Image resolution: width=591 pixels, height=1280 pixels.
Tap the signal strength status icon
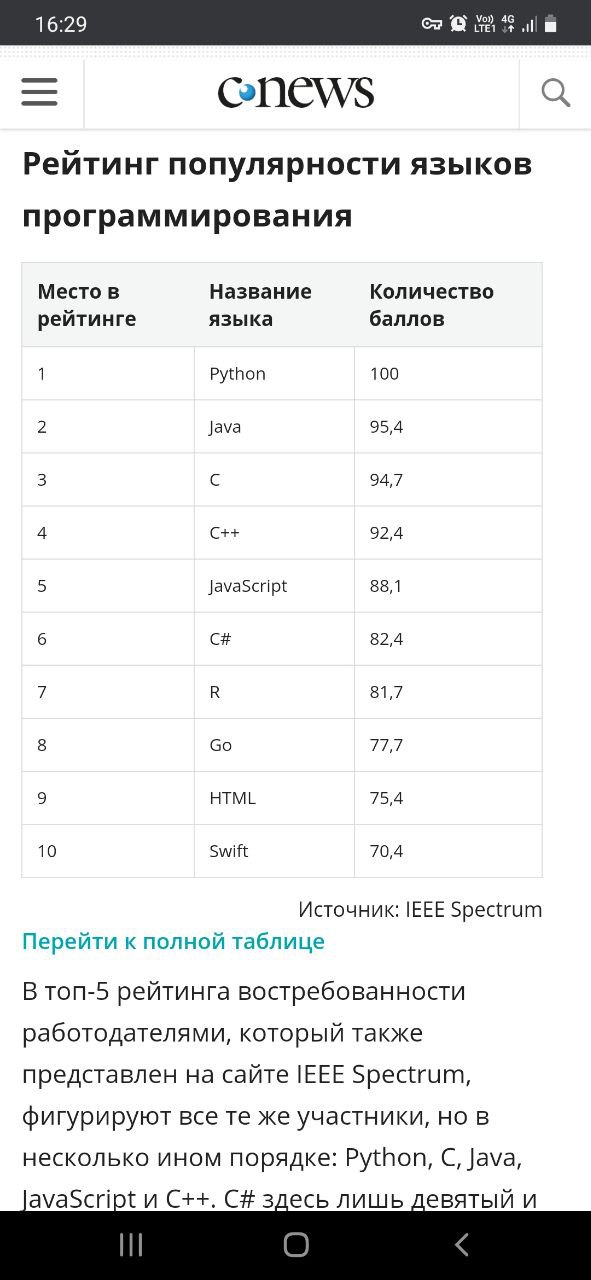529,24
